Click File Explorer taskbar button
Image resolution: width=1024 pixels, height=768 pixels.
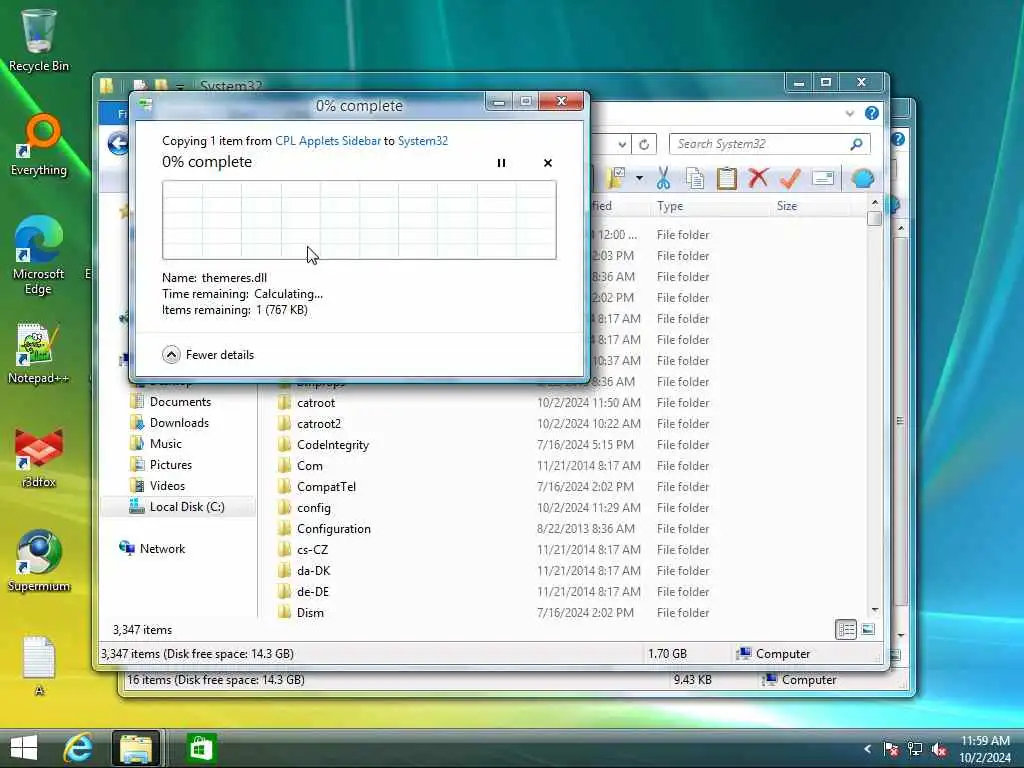point(136,748)
